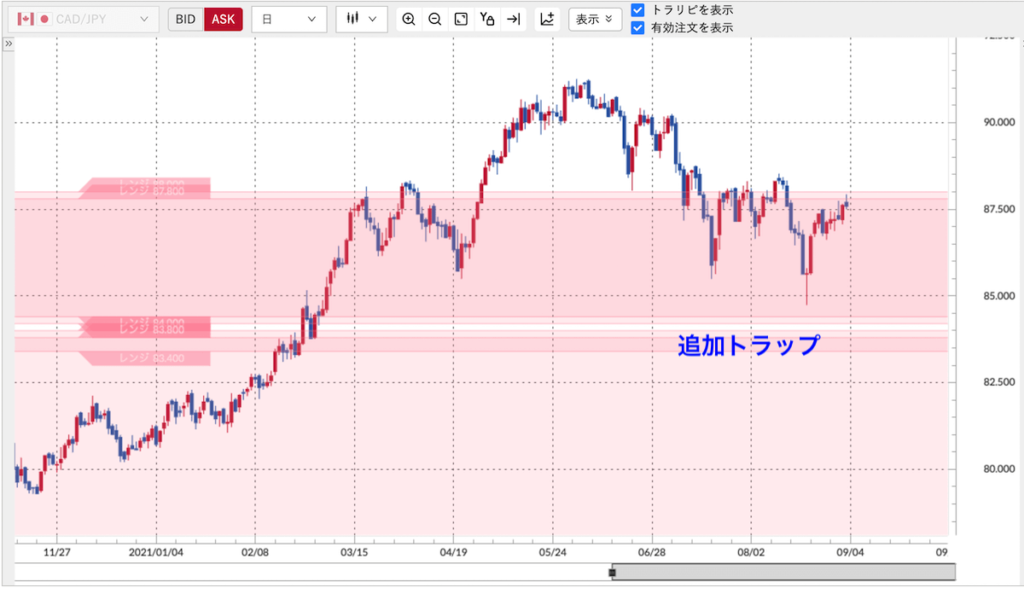Expand the 表示 display menu
The width and height of the screenshot is (1024, 593).
[594, 19]
